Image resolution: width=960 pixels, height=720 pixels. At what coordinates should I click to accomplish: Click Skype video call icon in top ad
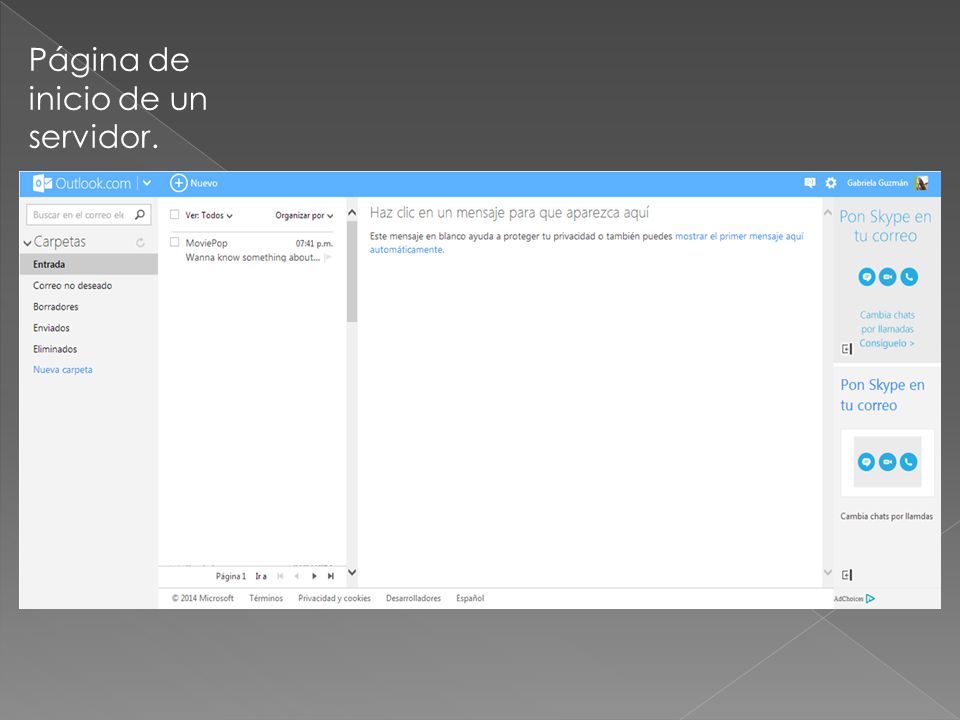pos(888,277)
